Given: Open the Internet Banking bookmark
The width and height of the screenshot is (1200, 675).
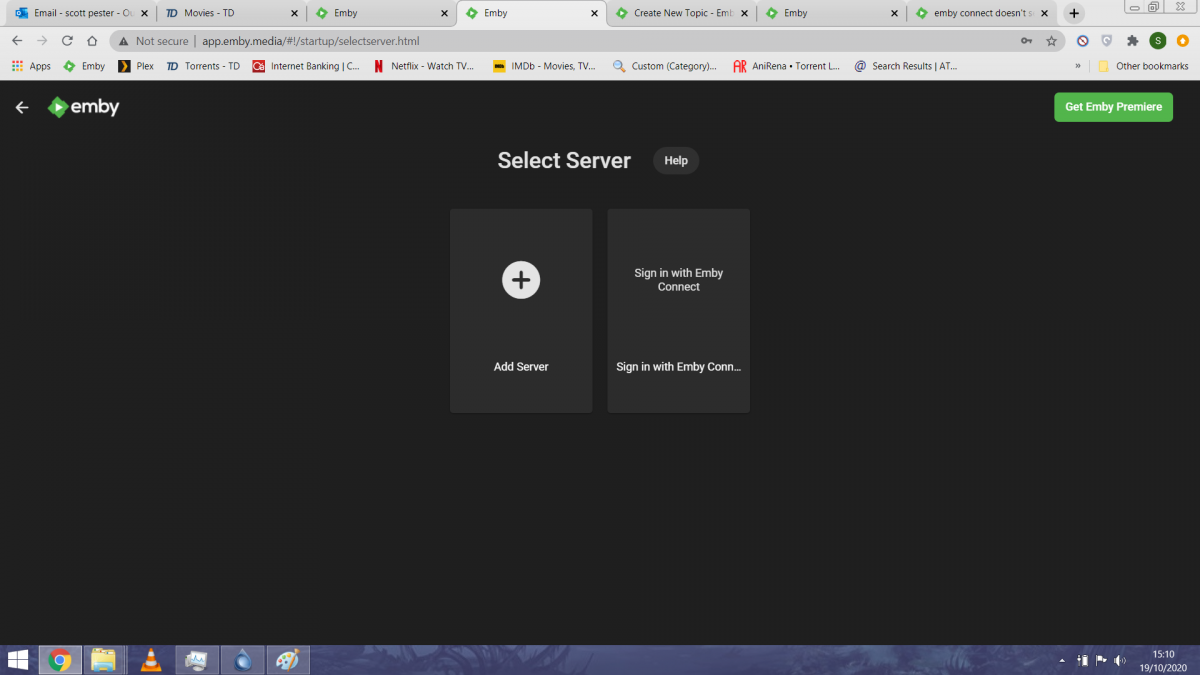Looking at the screenshot, I should [x=306, y=66].
